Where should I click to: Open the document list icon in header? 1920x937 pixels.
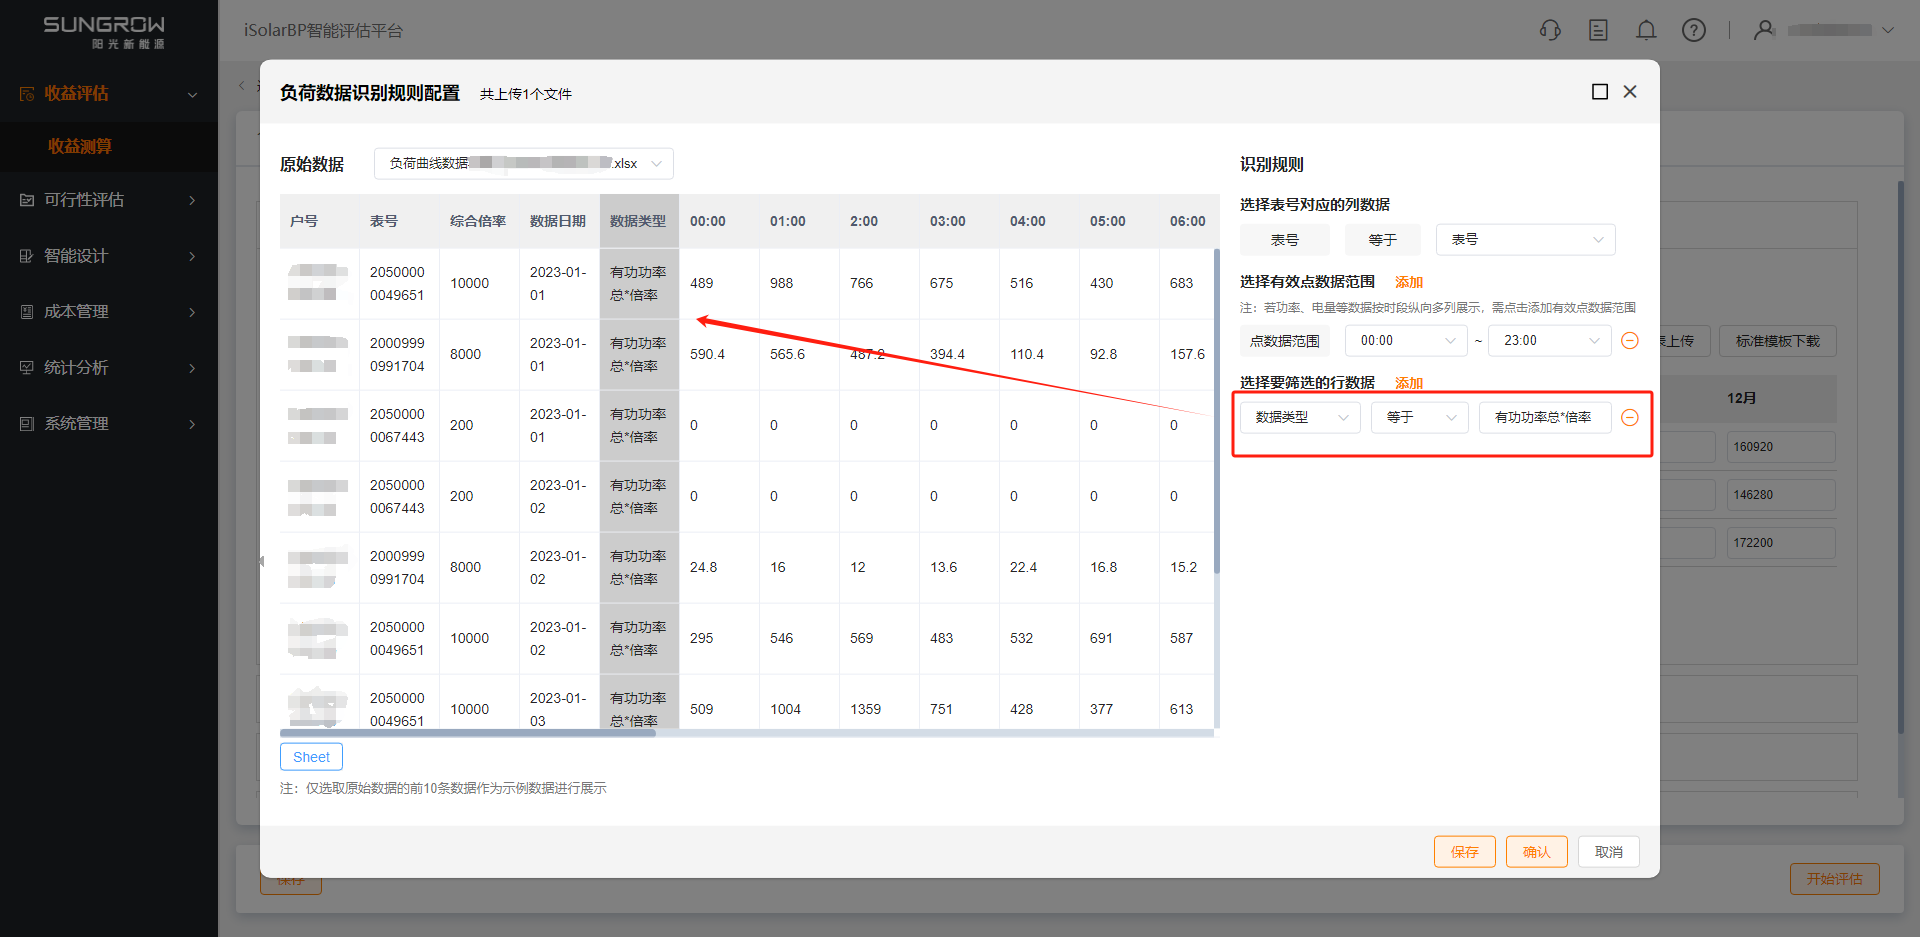click(x=1598, y=30)
